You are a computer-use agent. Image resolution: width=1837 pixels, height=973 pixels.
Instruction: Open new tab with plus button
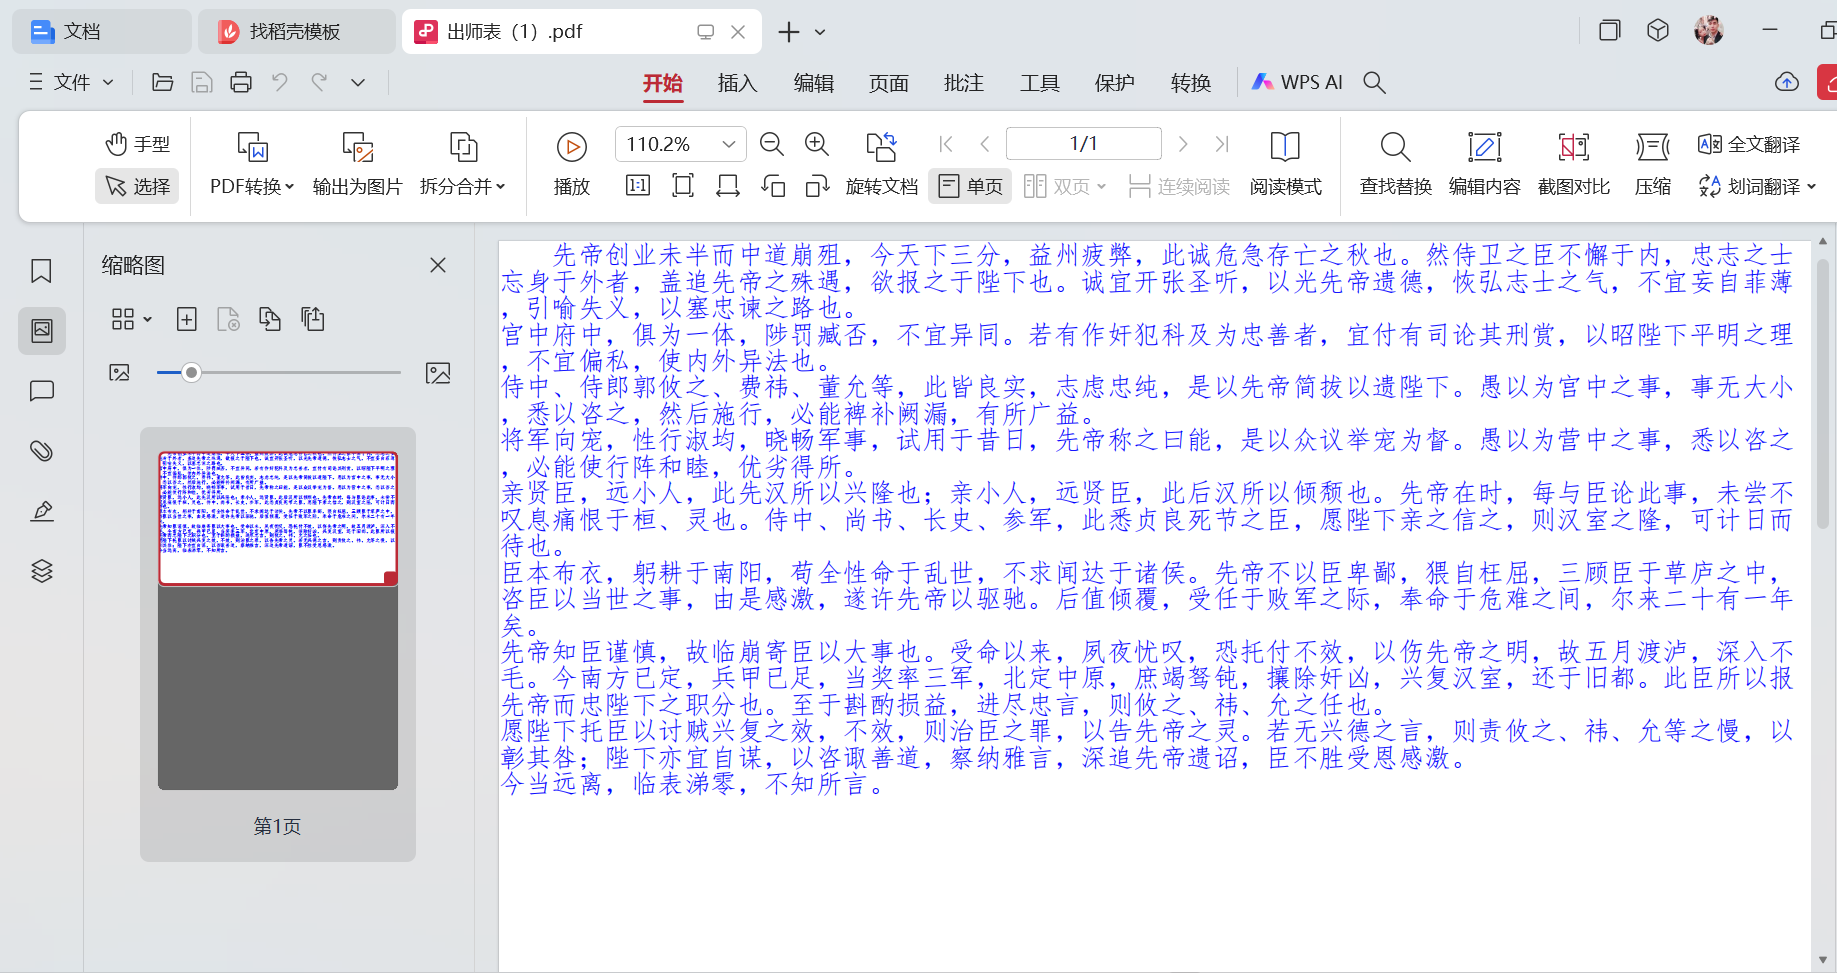pyautogui.click(x=789, y=32)
